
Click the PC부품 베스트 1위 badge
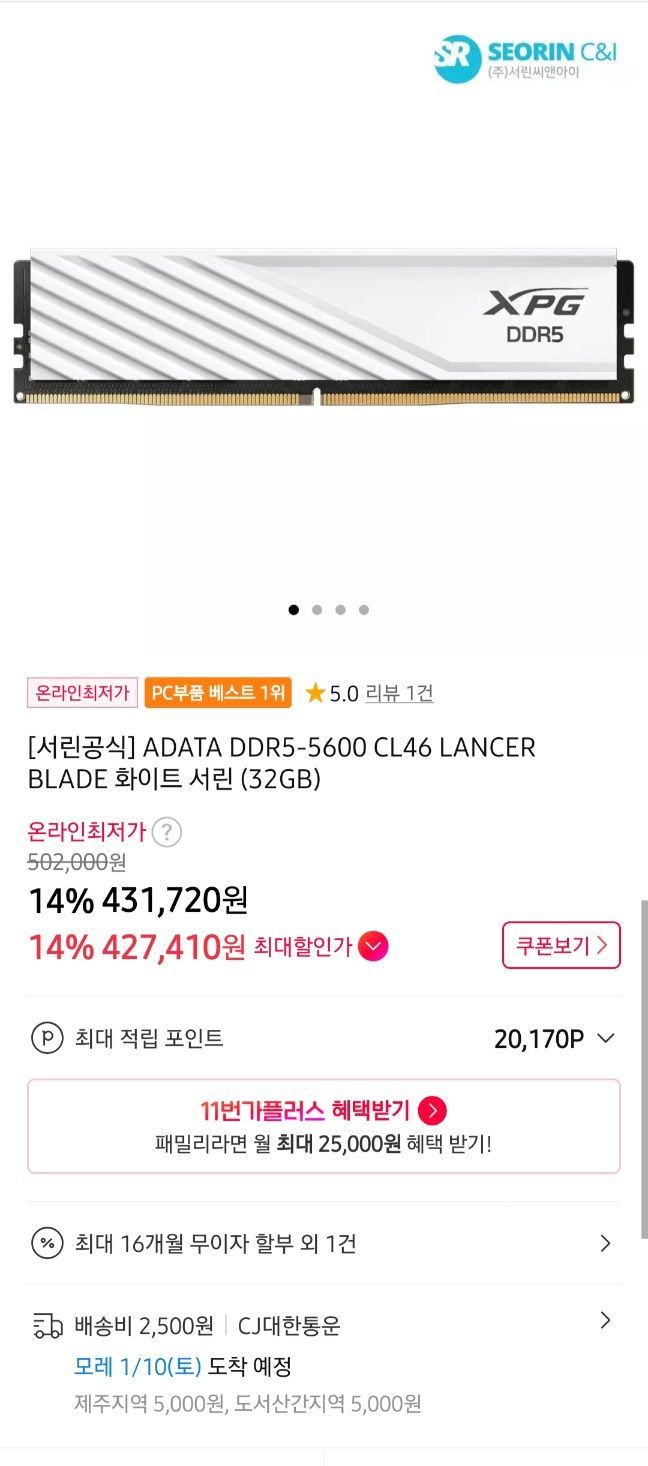click(x=218, y=692)
